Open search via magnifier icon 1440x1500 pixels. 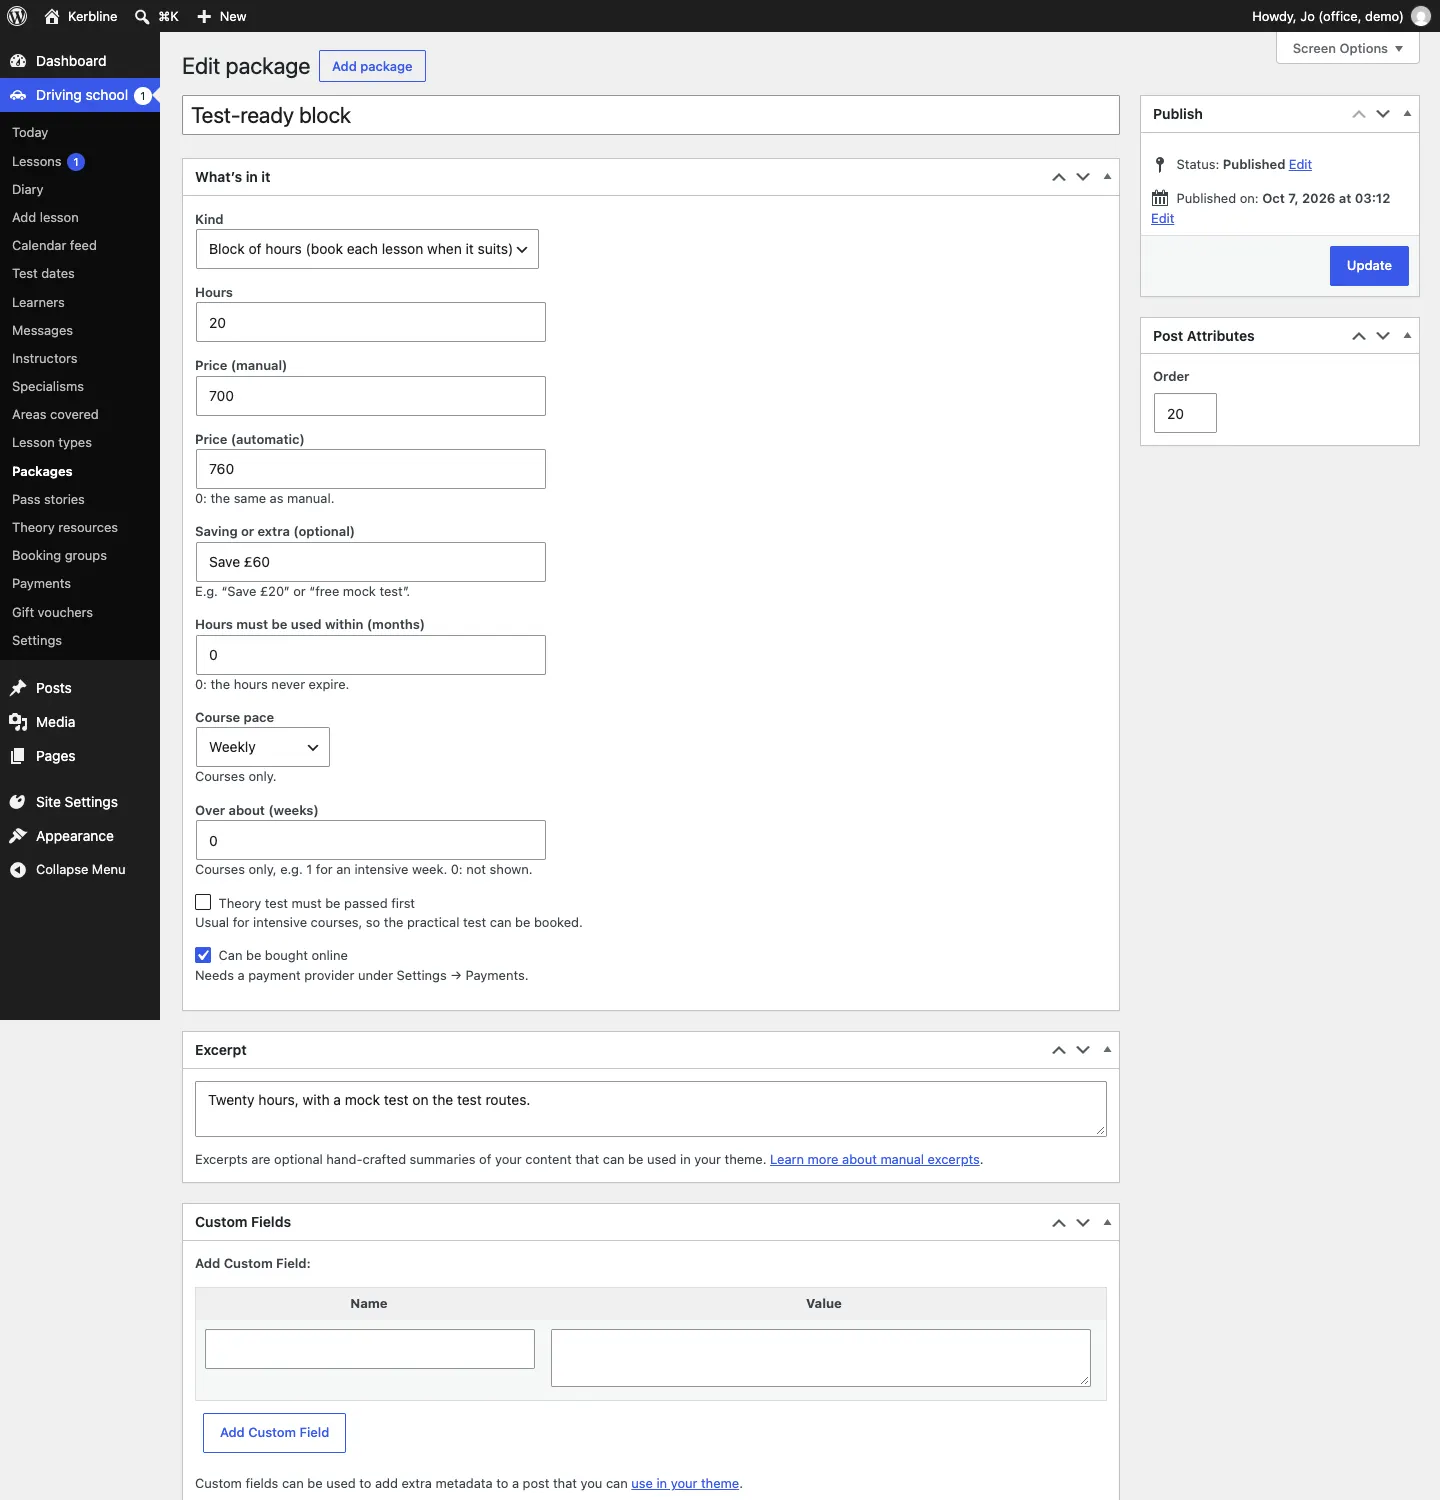142,17
